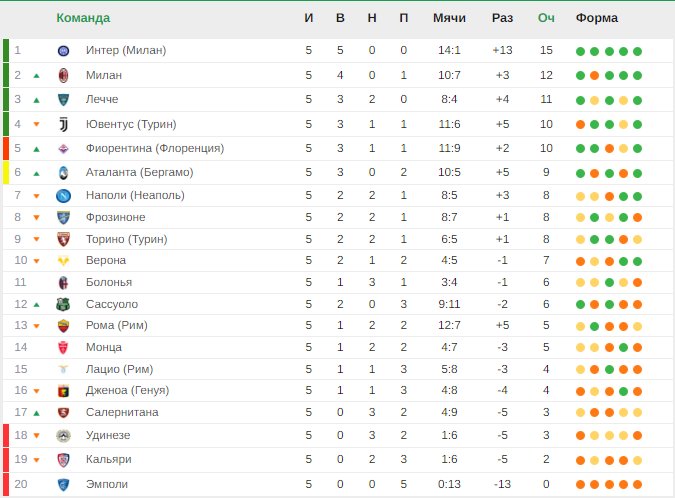Click Empoli's last orange form dot

[x=638, y=485]
